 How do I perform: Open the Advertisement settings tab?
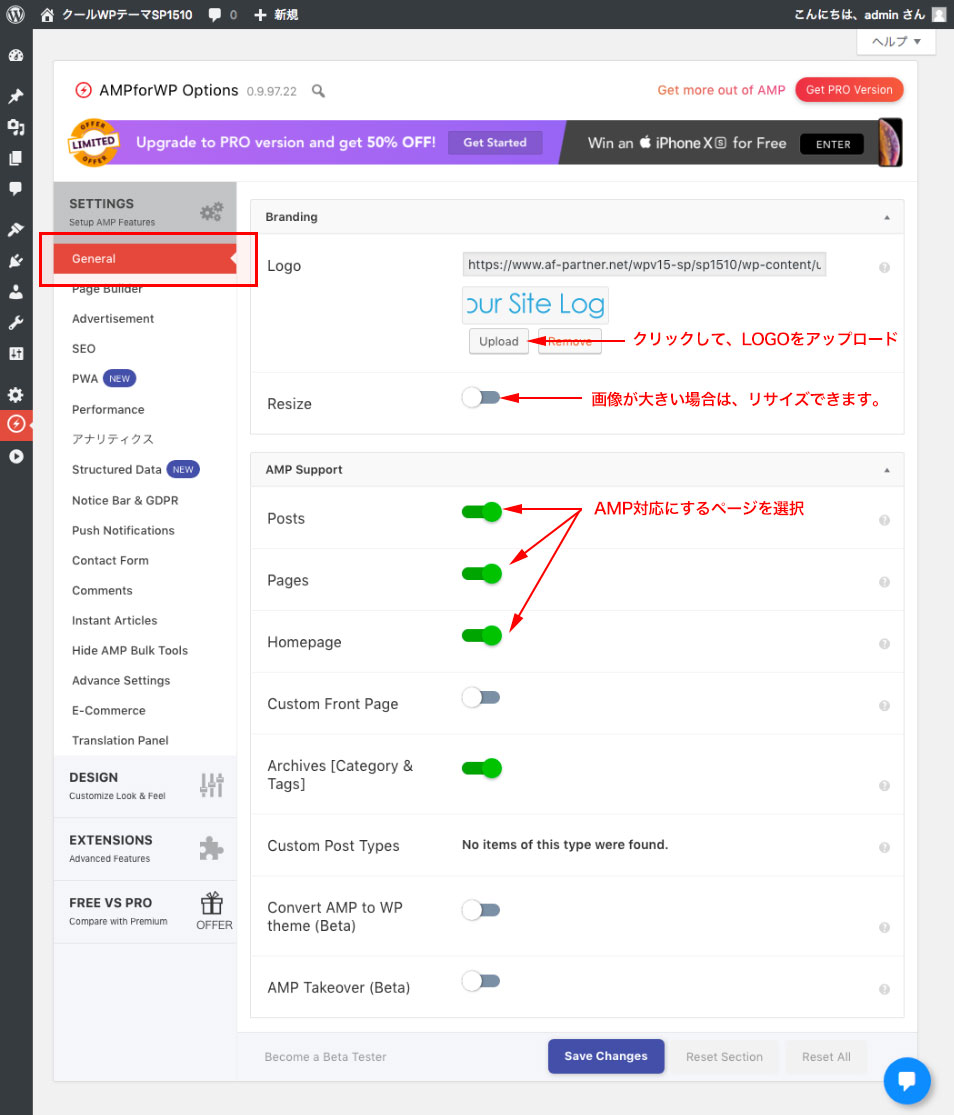coord(112,319)
